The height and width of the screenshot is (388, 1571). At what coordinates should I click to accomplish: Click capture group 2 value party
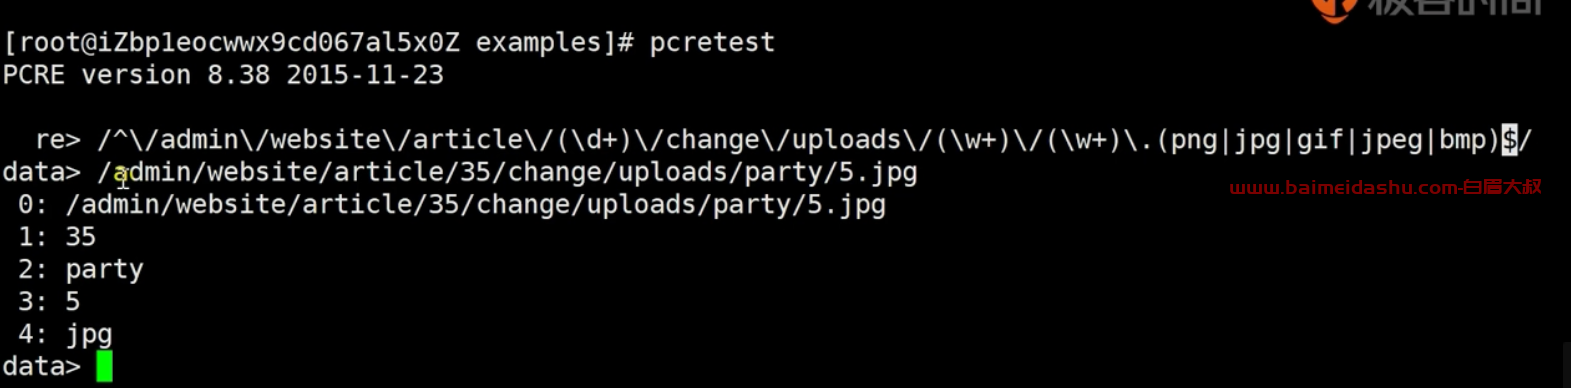104,270
